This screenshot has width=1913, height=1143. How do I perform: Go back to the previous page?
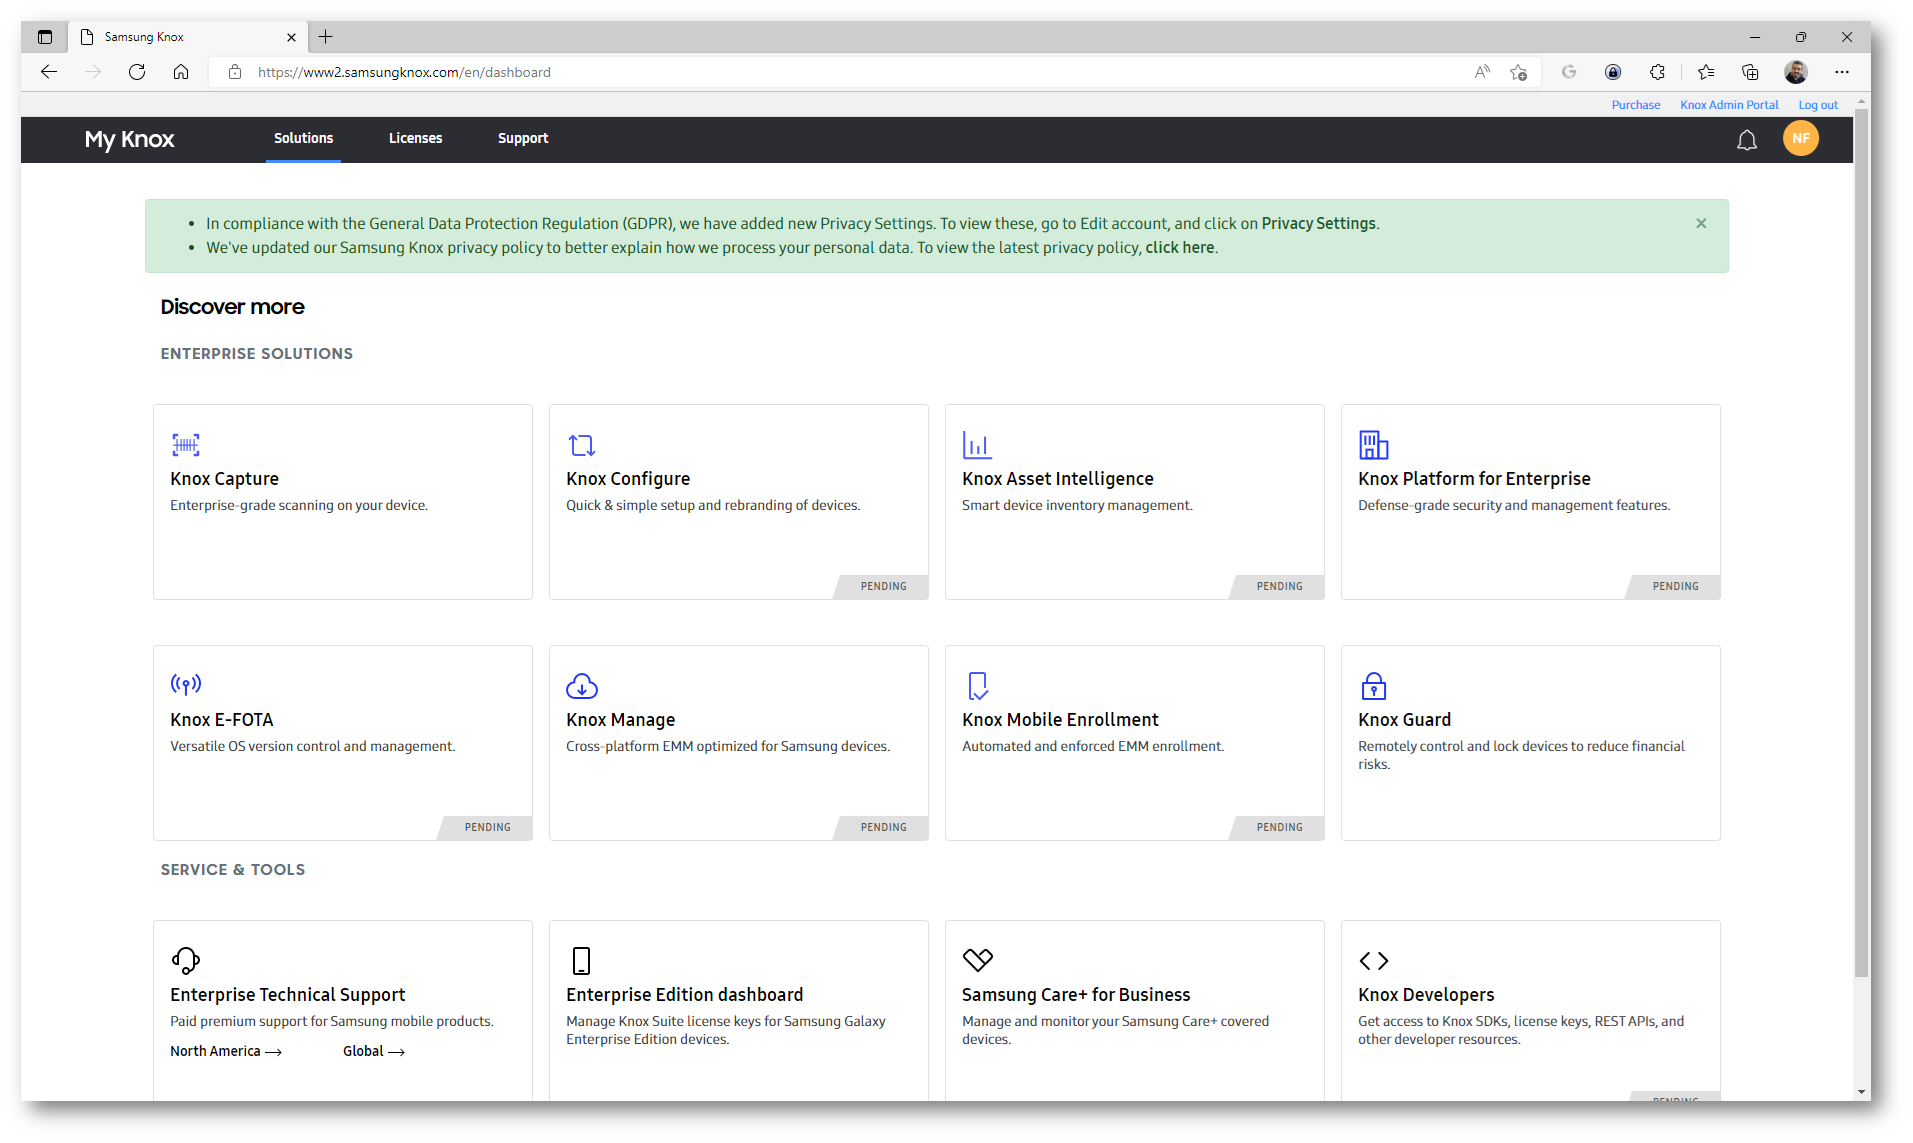click(49, 72)
